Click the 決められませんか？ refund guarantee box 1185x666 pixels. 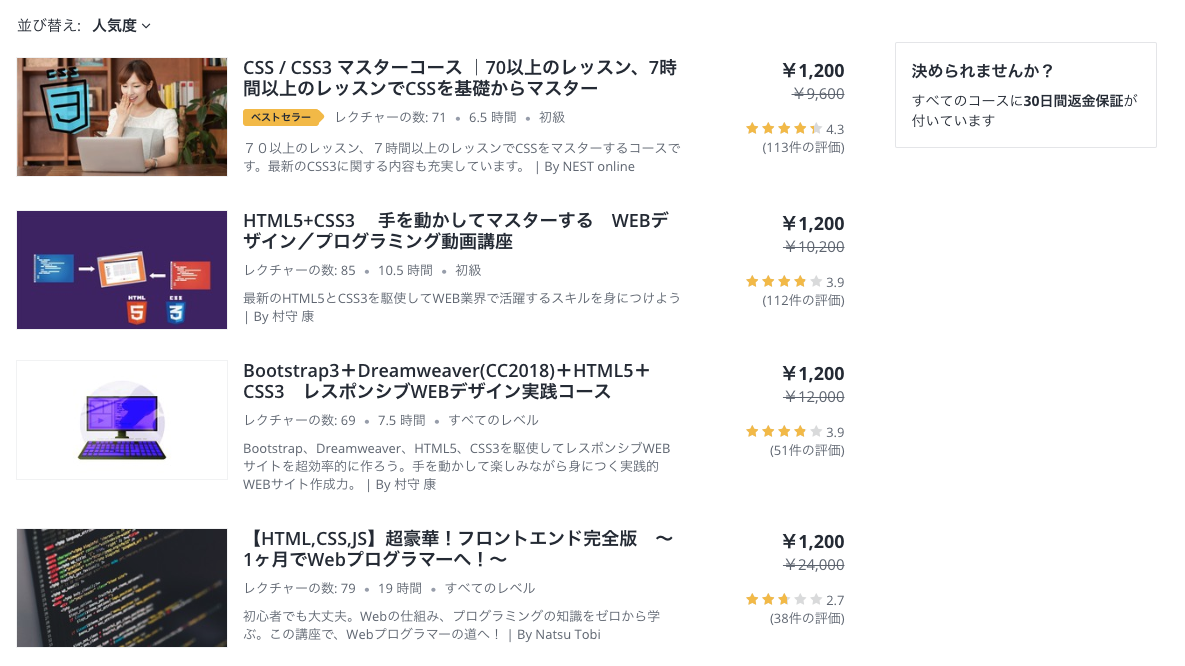tap(1026, 95)
